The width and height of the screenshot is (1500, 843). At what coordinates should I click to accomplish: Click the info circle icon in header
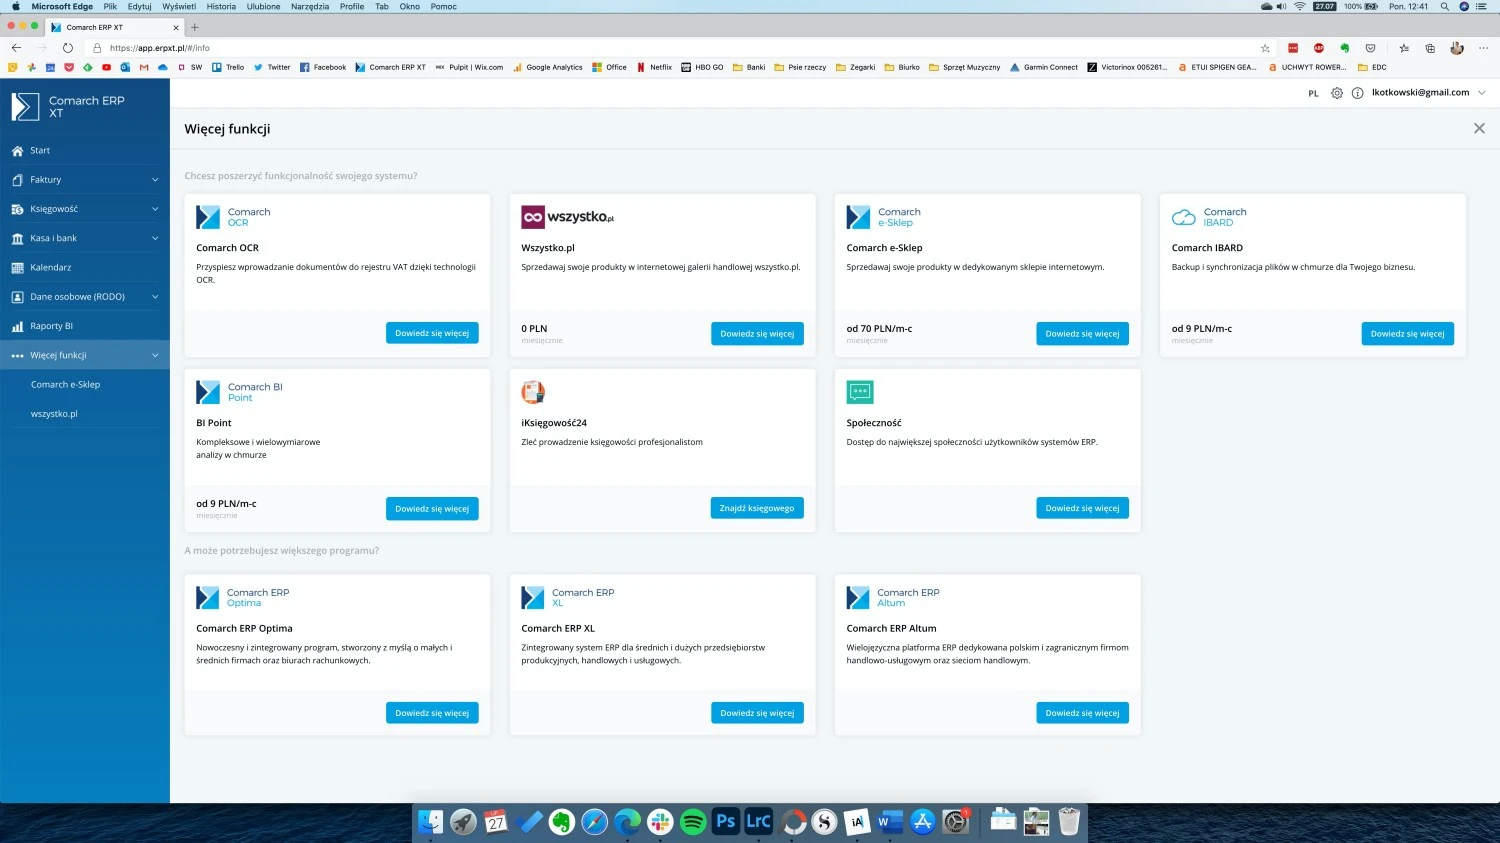[x=1357, y=93]
